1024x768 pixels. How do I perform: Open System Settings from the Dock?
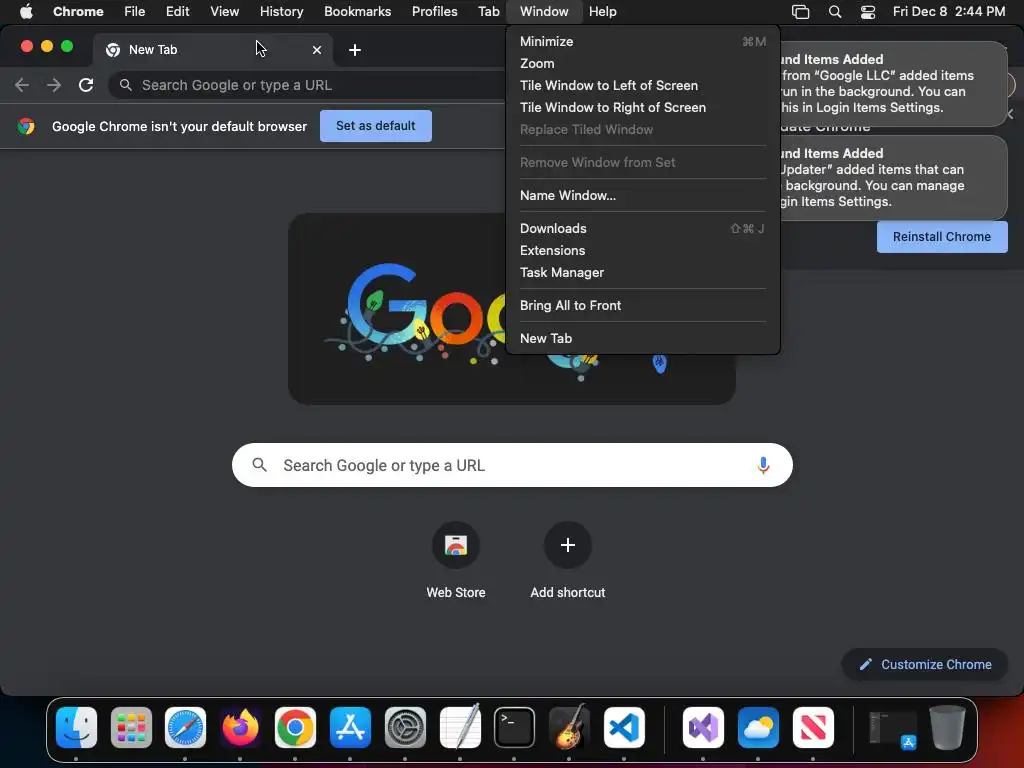[x=405, y=727]
